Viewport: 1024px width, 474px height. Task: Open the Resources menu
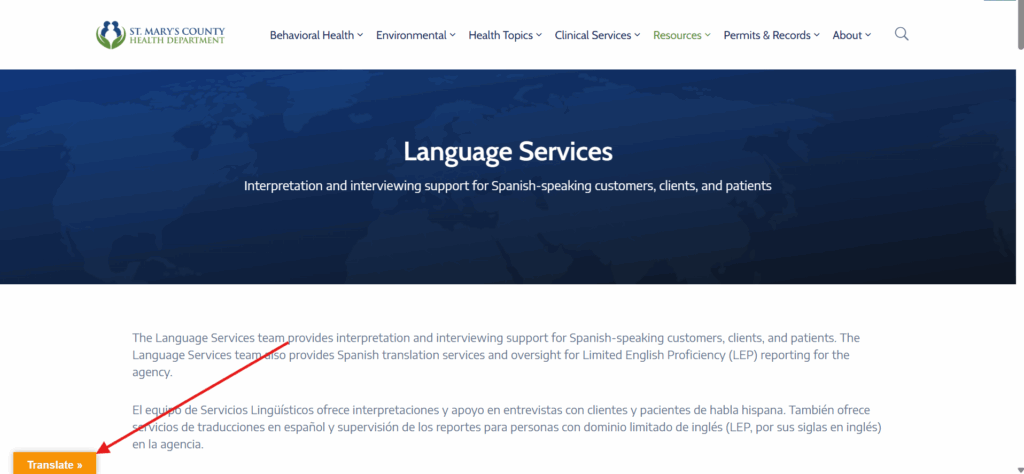[682, 35]
